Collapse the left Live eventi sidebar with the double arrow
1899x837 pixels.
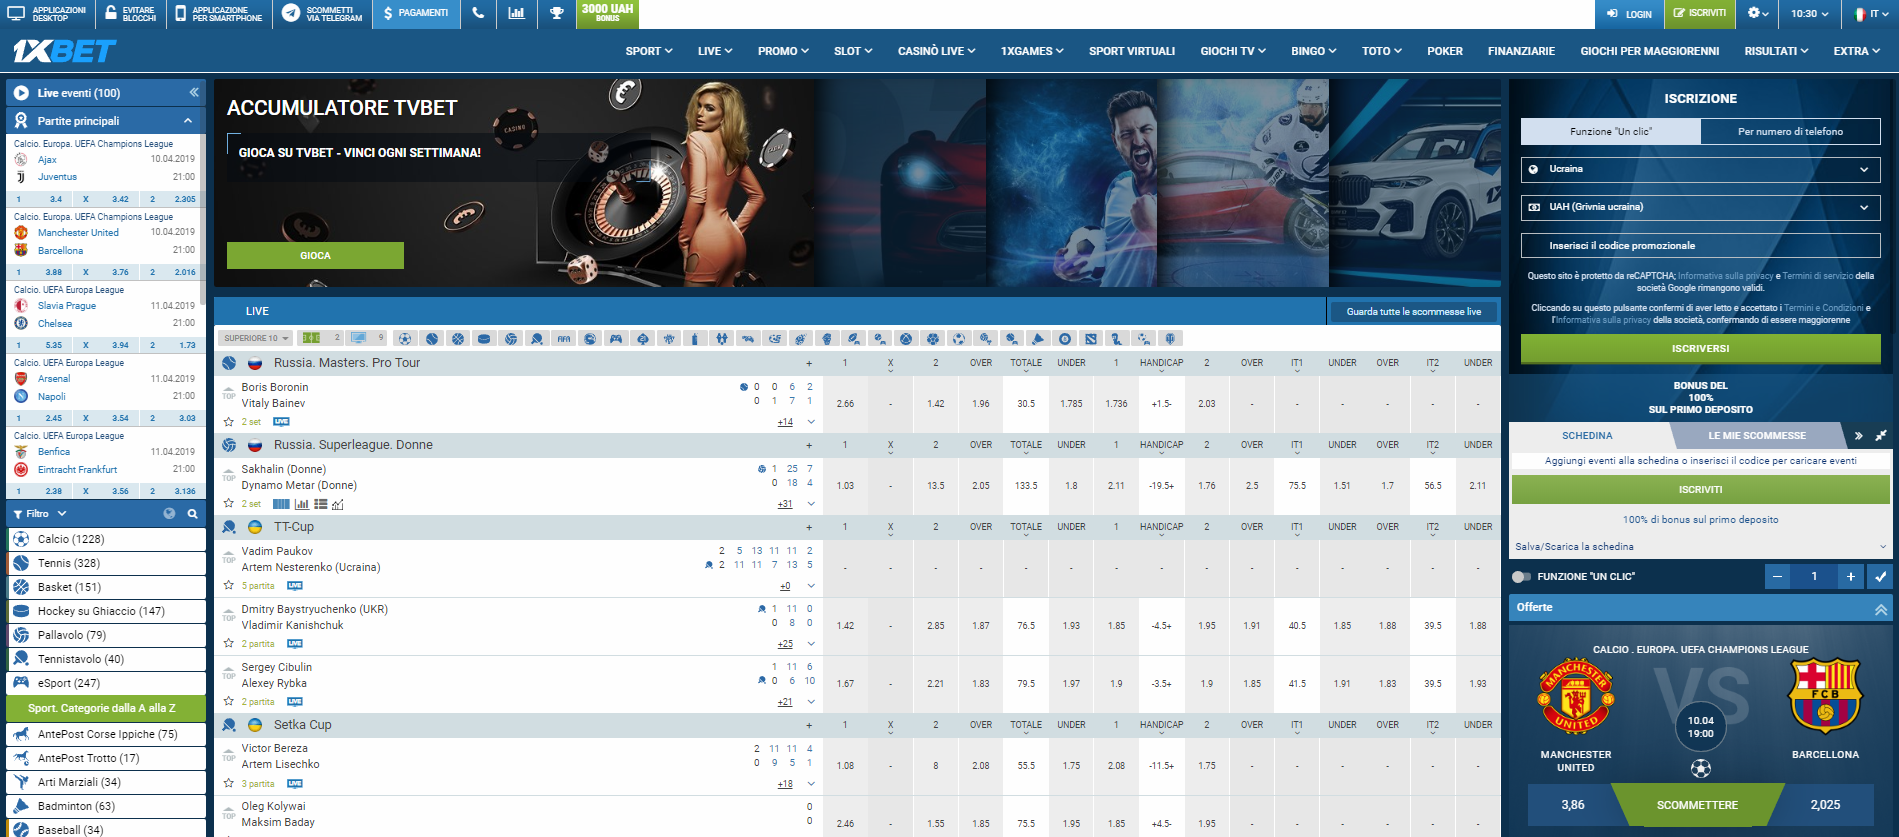[194, 92]
